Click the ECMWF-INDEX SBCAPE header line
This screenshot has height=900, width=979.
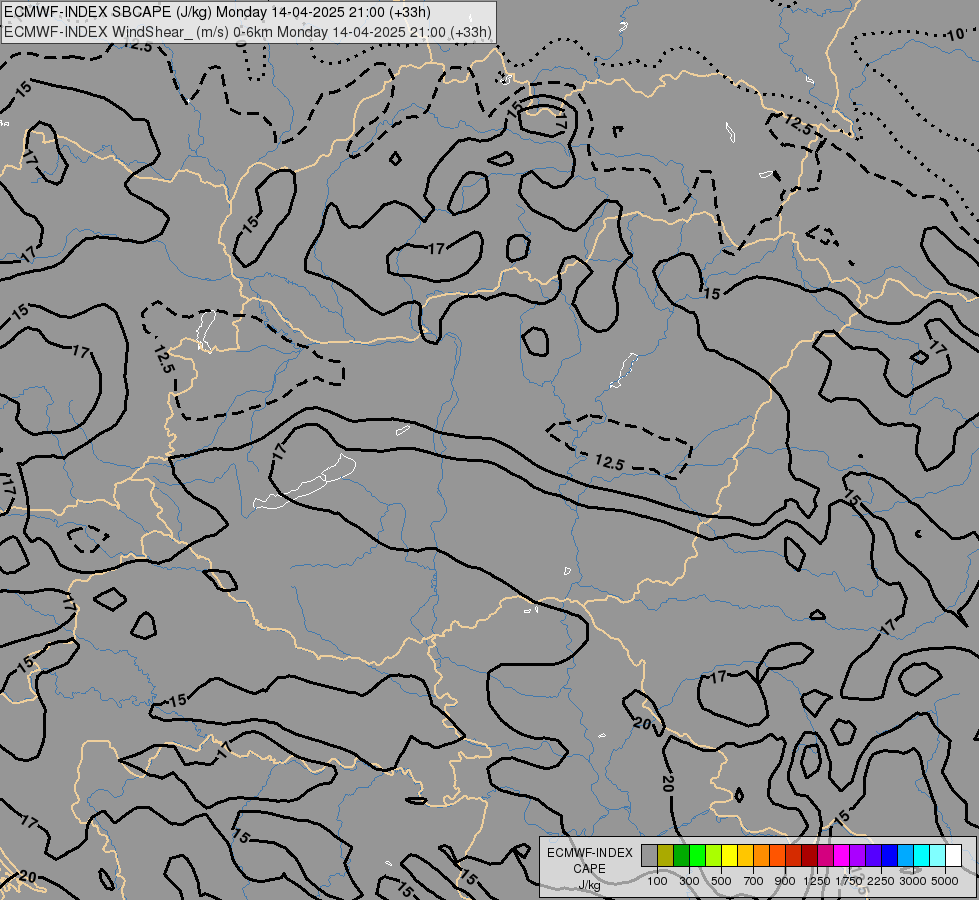tap(217, 12)
